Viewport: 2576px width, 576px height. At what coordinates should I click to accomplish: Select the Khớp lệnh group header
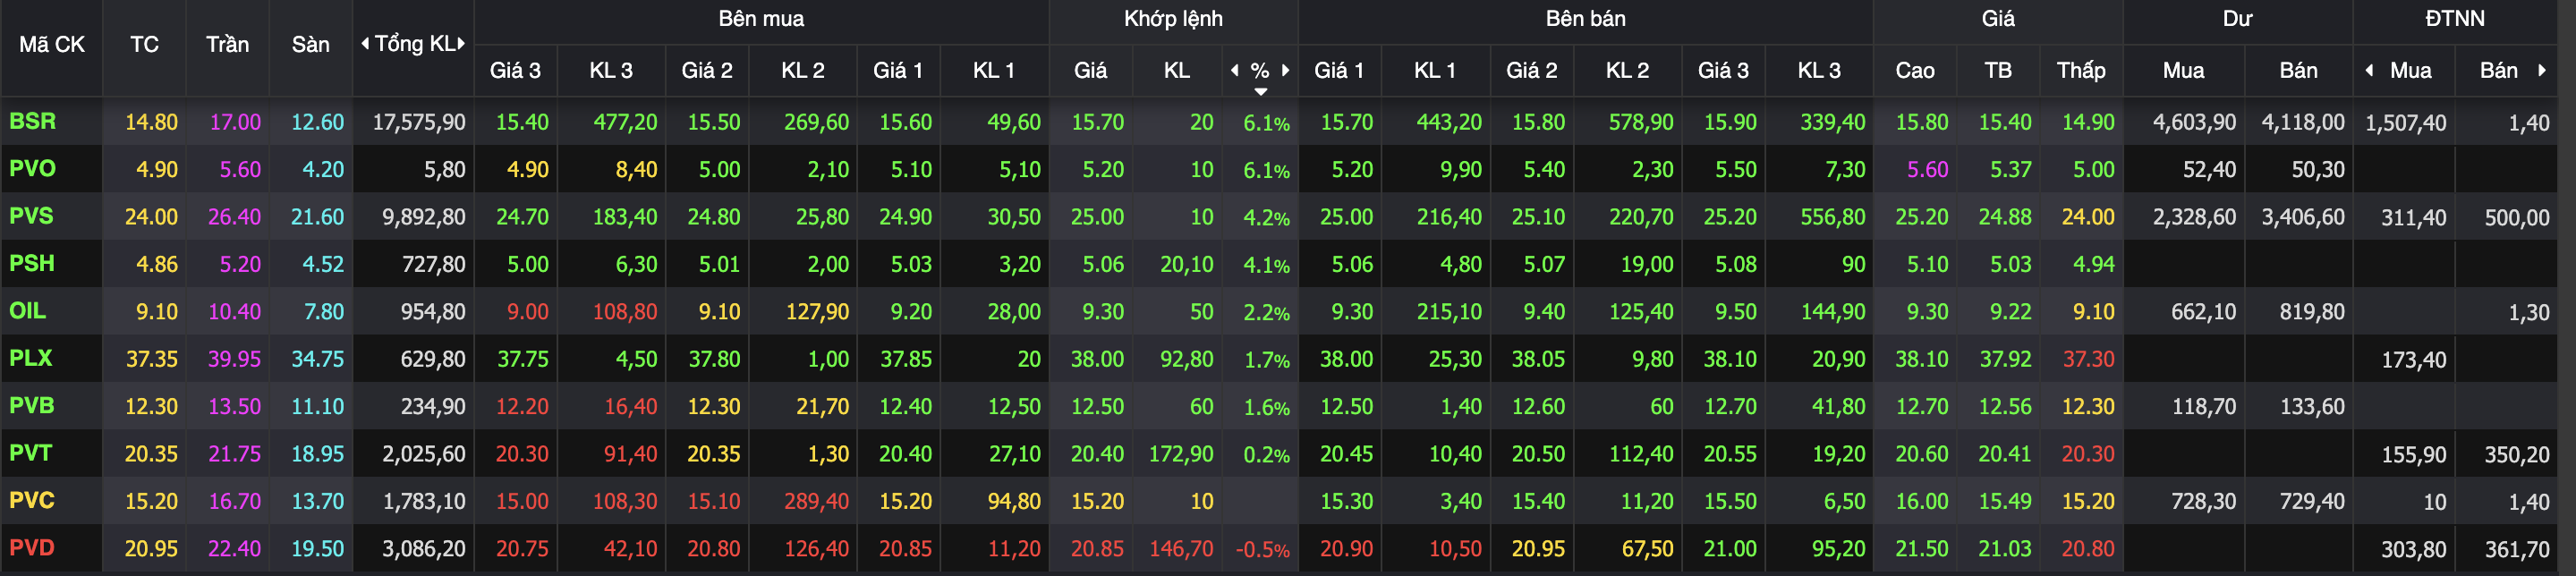click(x=1172, y=19)
